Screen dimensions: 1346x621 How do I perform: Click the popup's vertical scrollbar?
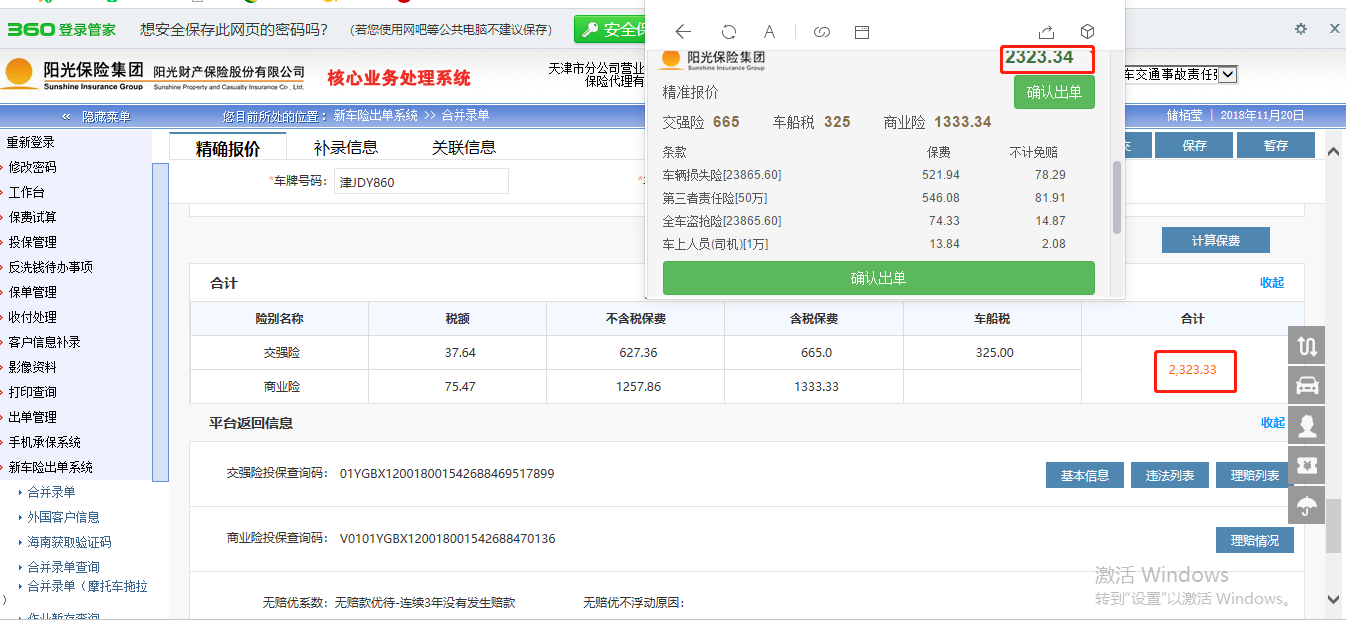pos(1116,195)
